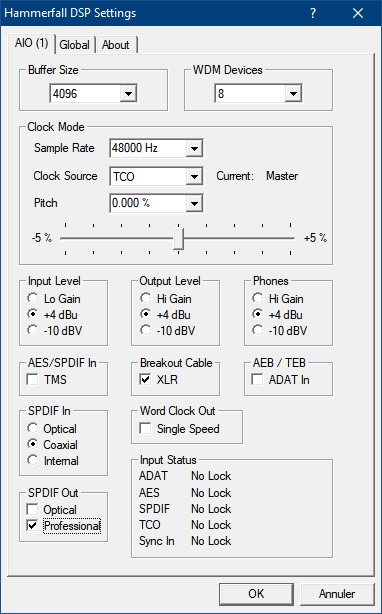The height and width of the screenshot is (614, 382).
Task: Click the -5 % pitch slider label
Action: (42, 238)
